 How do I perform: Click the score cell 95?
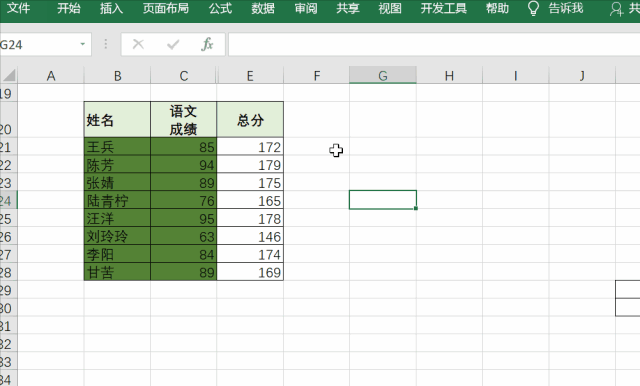coord(183,218)
